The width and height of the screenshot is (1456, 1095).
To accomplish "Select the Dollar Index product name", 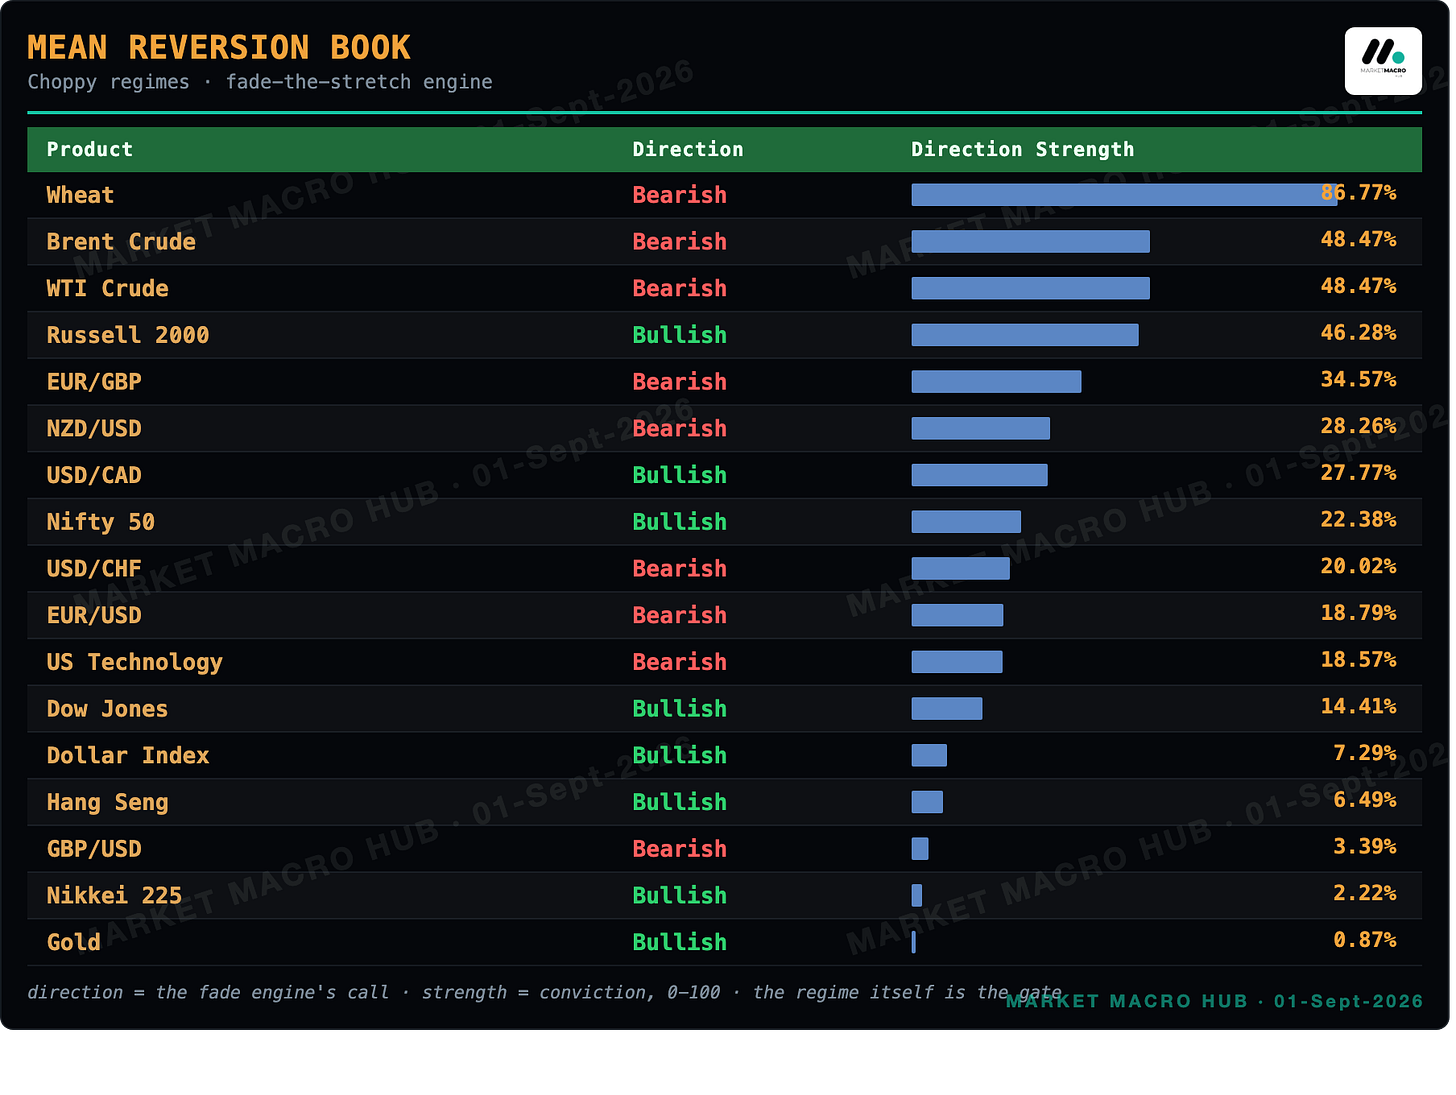I will 128,755.
